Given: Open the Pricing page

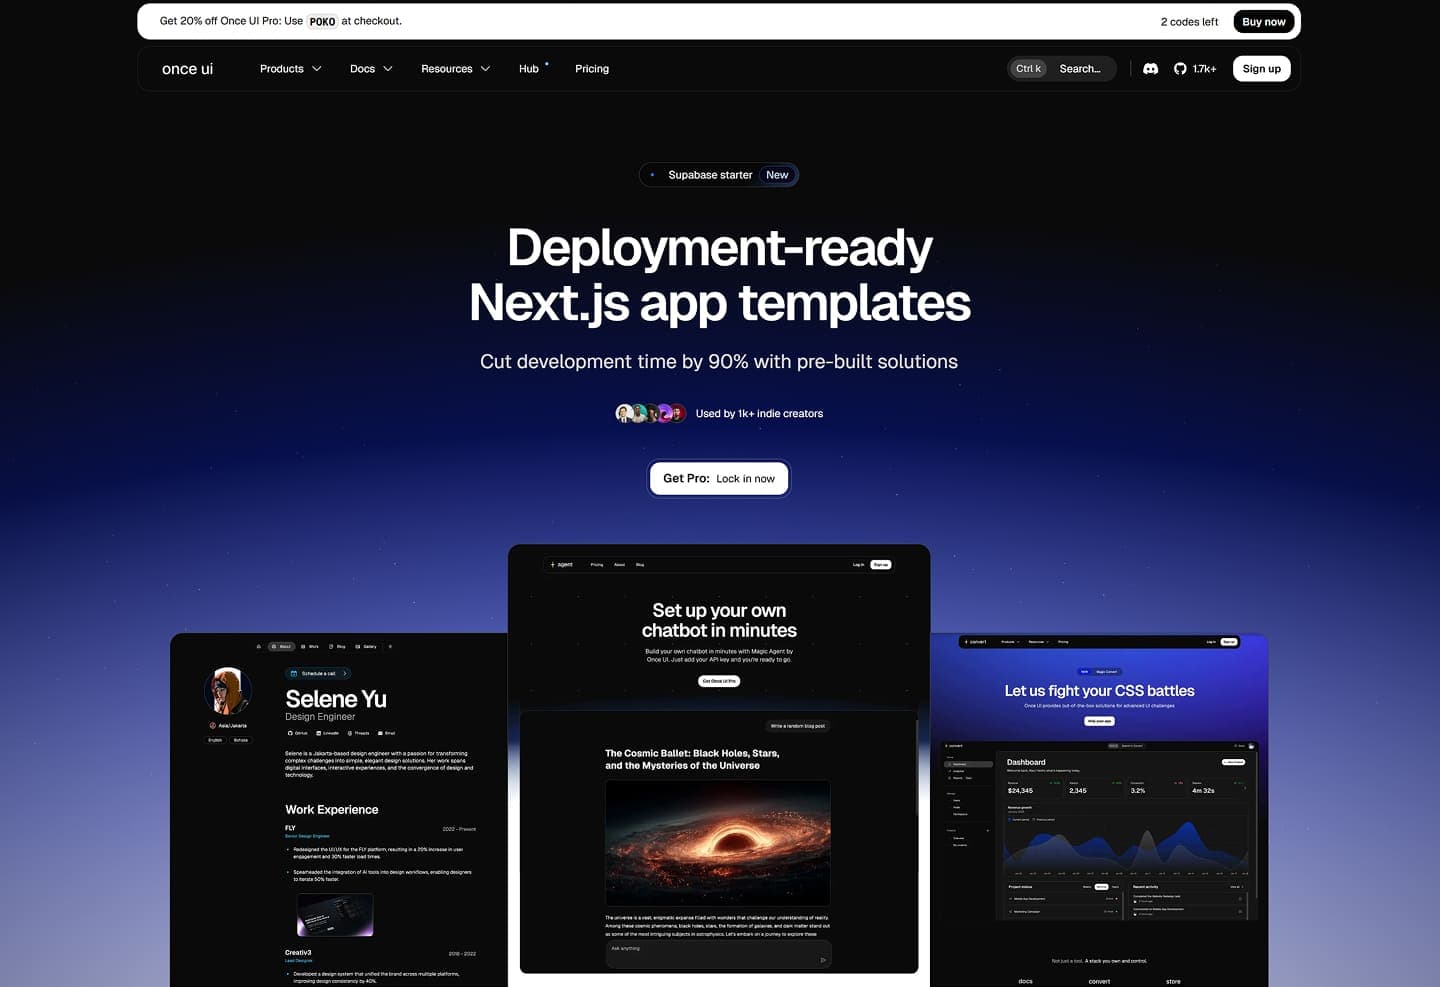Looking at the screenshot, I should 592,69.
